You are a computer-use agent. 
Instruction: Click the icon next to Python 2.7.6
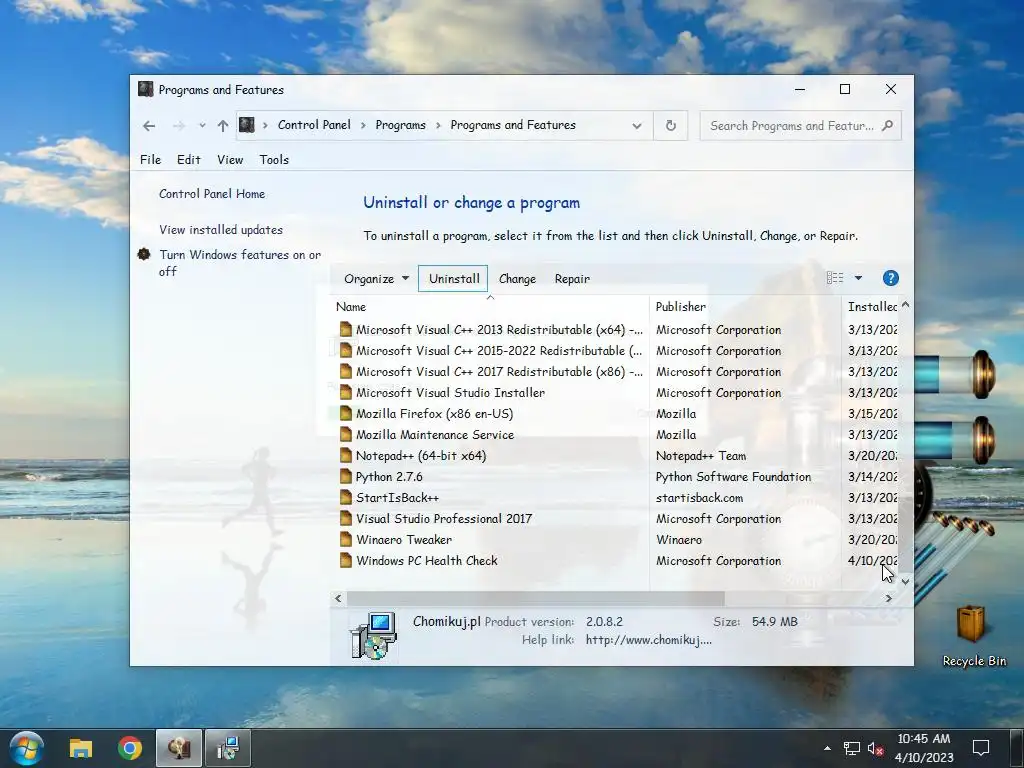[x=346, y=477]
